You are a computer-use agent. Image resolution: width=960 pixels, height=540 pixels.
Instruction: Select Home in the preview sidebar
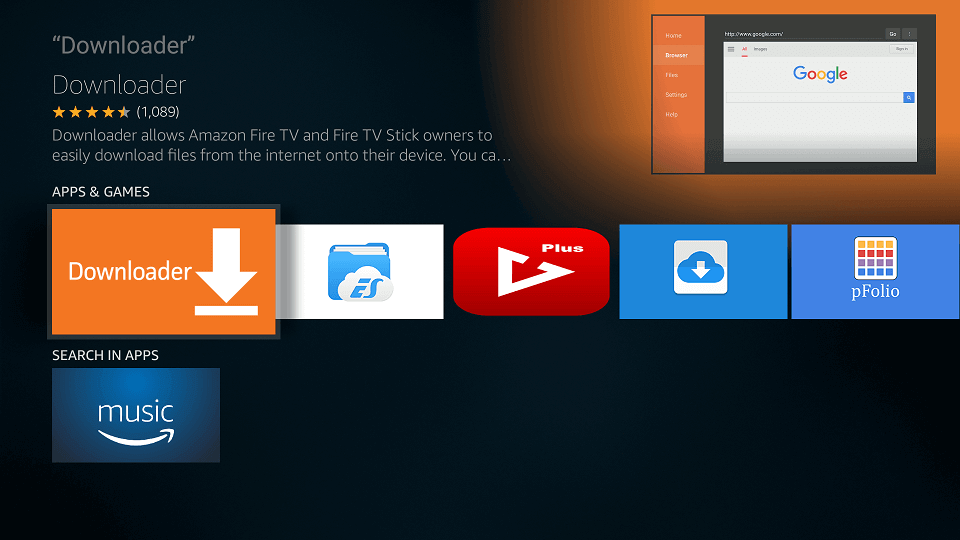click(x=673, y=36)
